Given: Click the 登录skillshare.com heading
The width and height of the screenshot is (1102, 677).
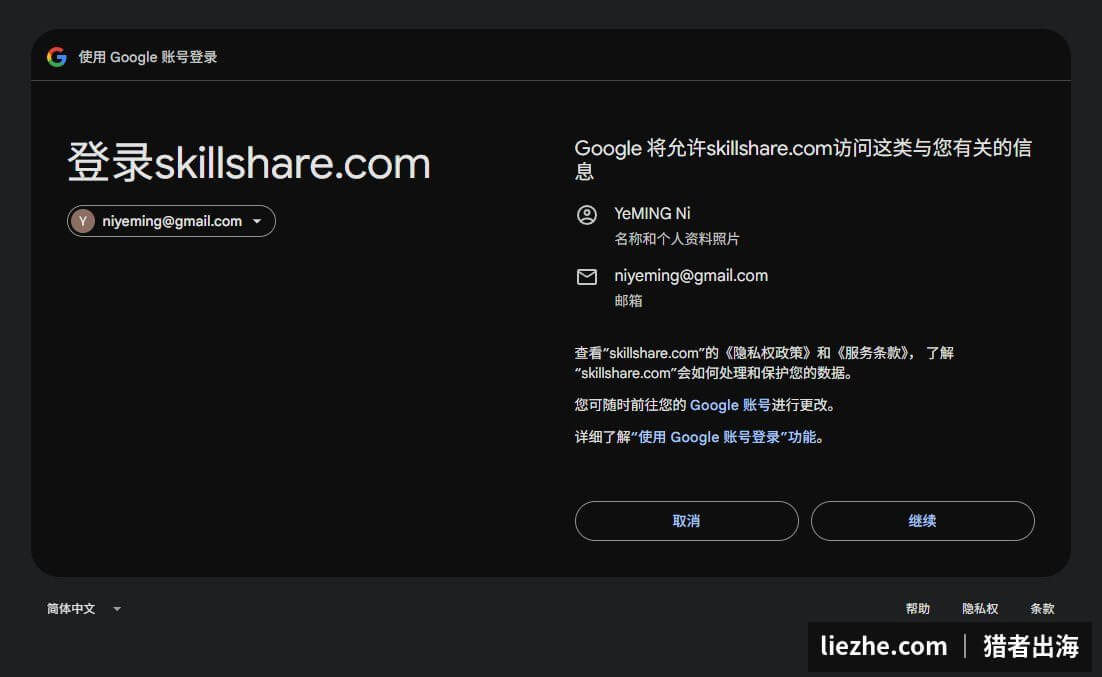Looking at the screenshot, I should click(x=249, y=162).
